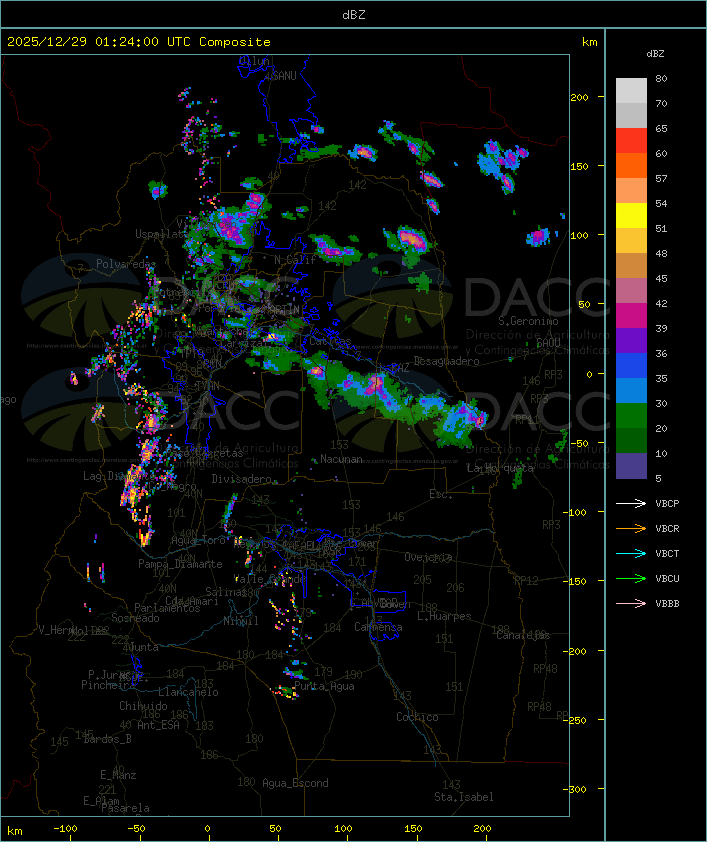Click the Nacunan place label
707x842 pixels.
coord(341,459)
